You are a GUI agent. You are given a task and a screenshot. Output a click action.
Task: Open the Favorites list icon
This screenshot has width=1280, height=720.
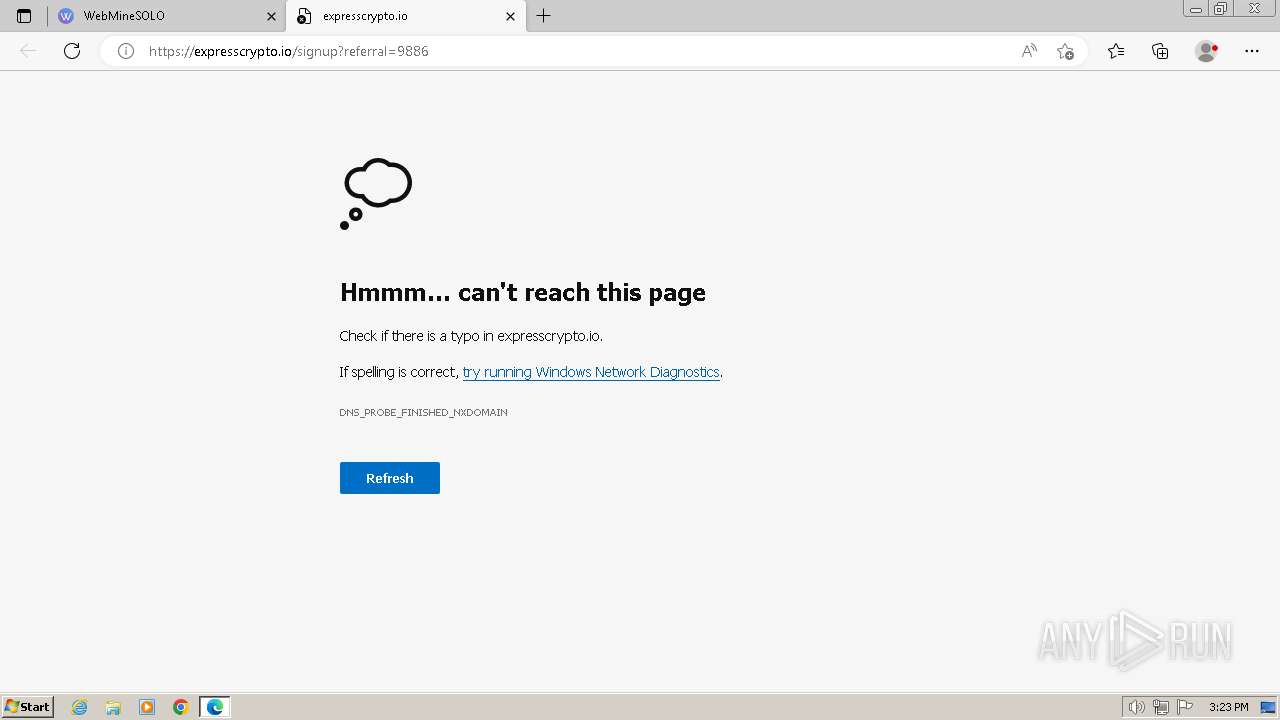tap(1116, 51)
